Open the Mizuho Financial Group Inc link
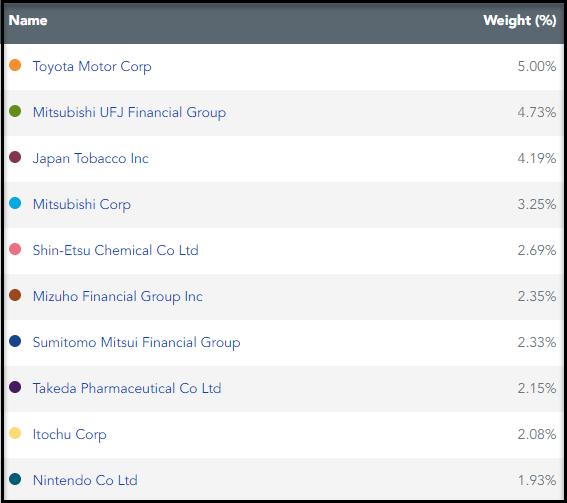 click(x=118, y=297)
